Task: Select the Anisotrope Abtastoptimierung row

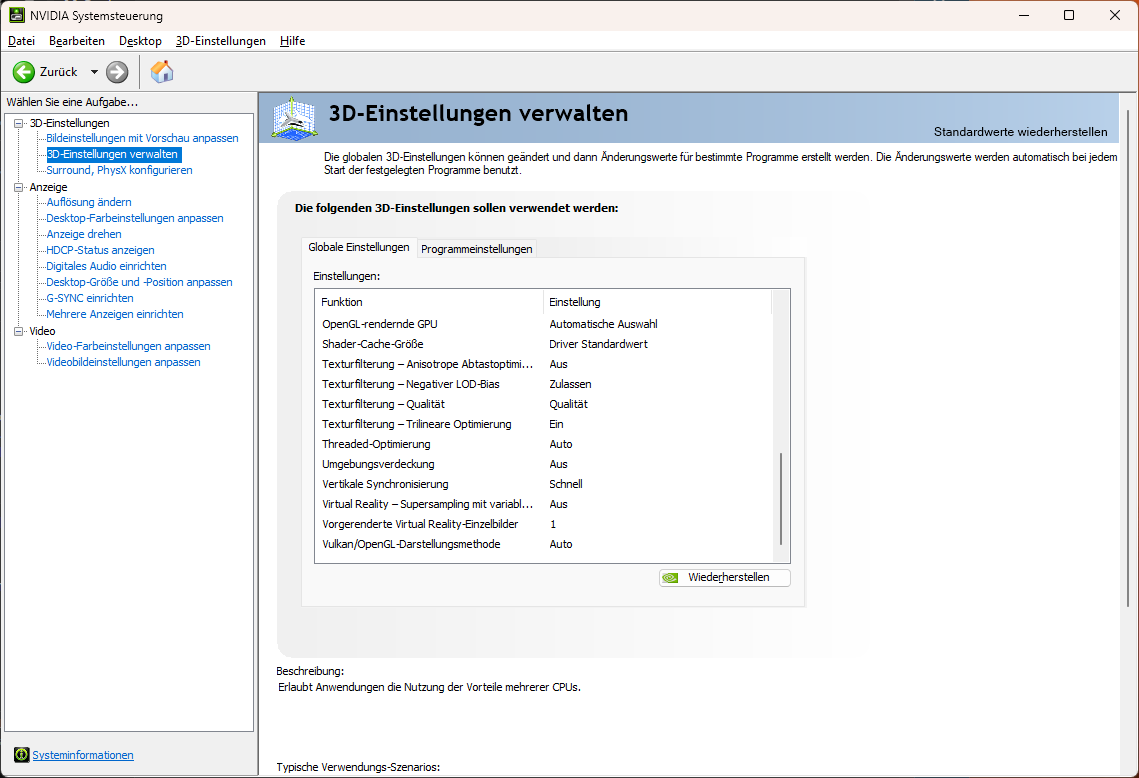Action: 543,364
